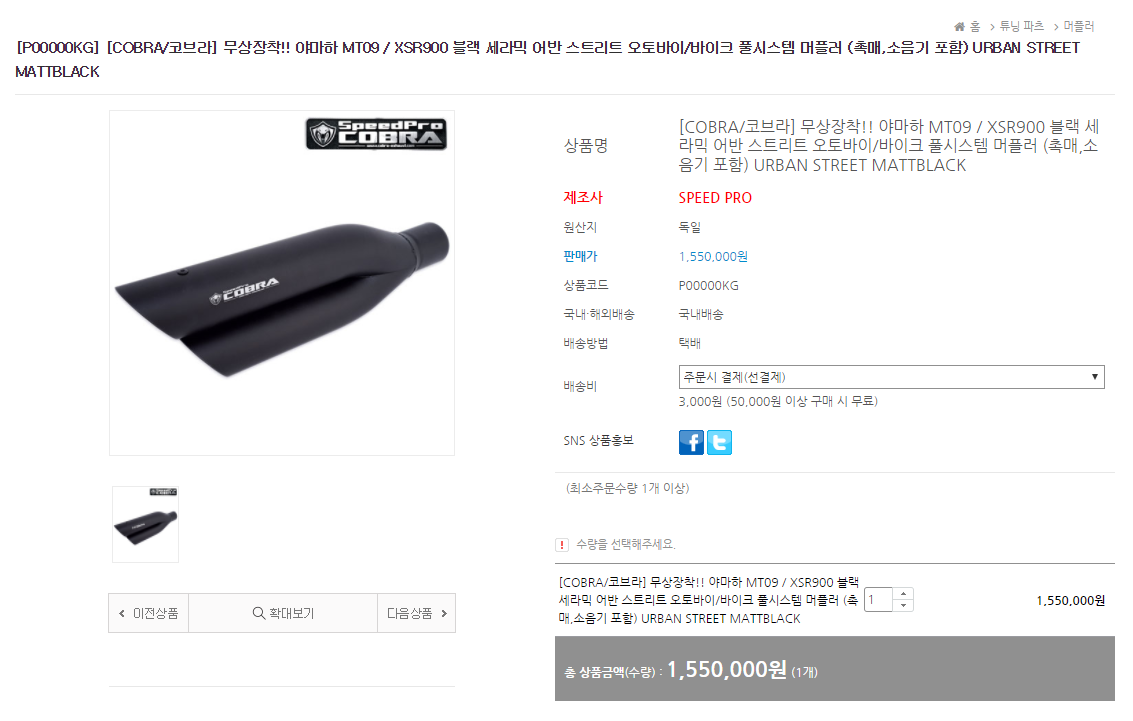
Task: Click the left chevron of 이전상품
Action: (121, 613)
